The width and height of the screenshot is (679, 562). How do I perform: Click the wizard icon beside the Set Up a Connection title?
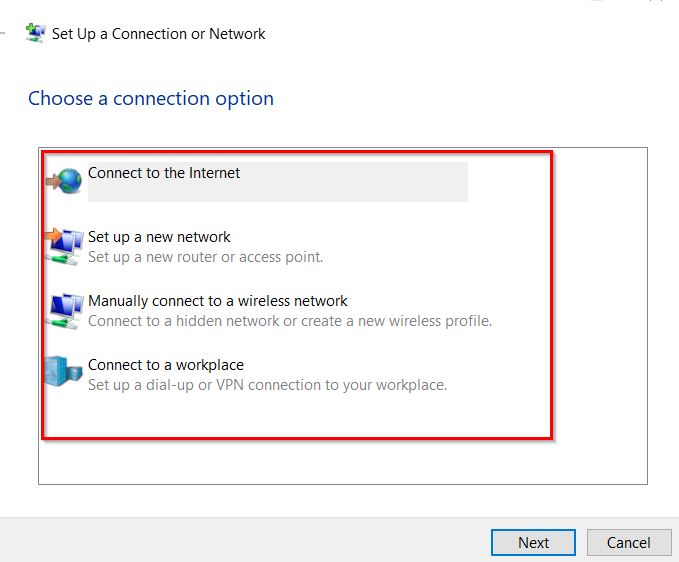click(x=36, y=33)
